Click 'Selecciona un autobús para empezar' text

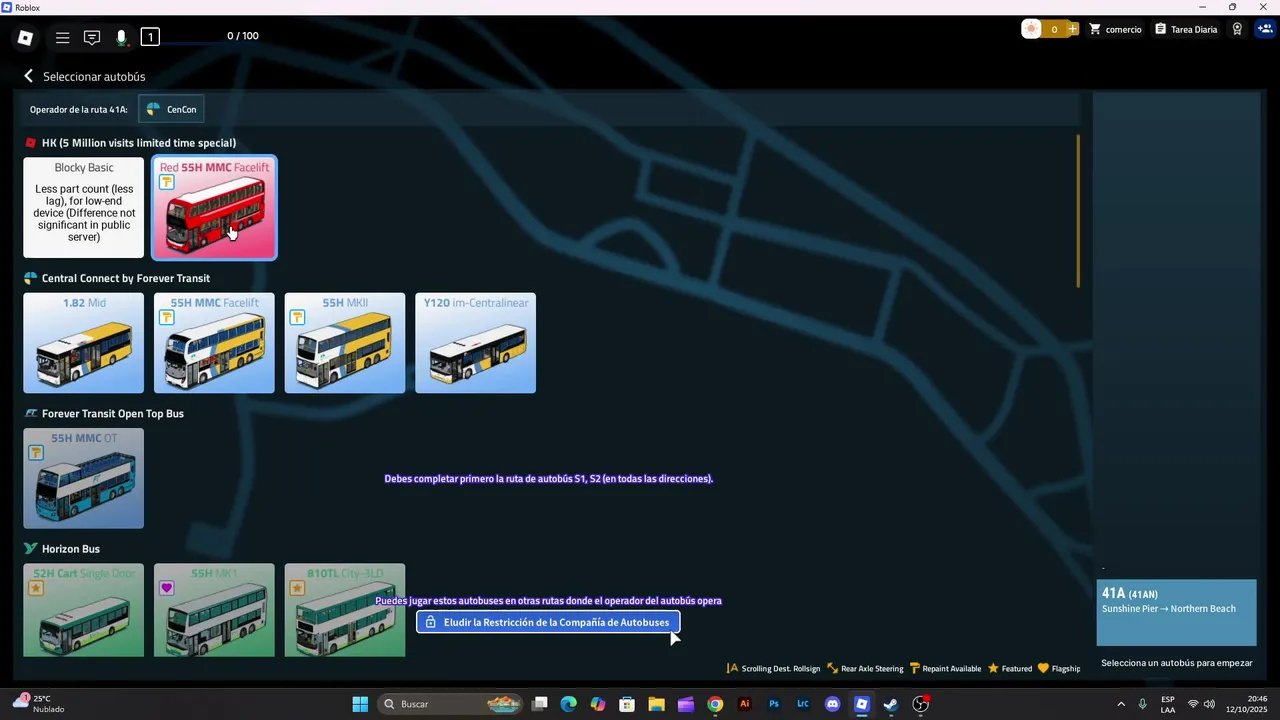click(1176, 663)
